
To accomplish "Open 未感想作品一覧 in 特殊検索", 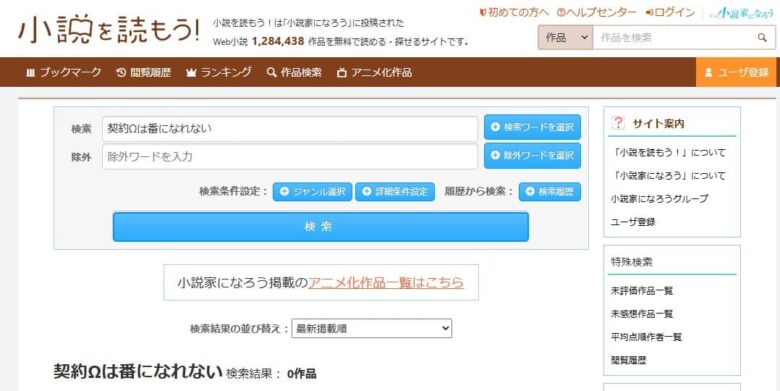I will click(642, 314).
